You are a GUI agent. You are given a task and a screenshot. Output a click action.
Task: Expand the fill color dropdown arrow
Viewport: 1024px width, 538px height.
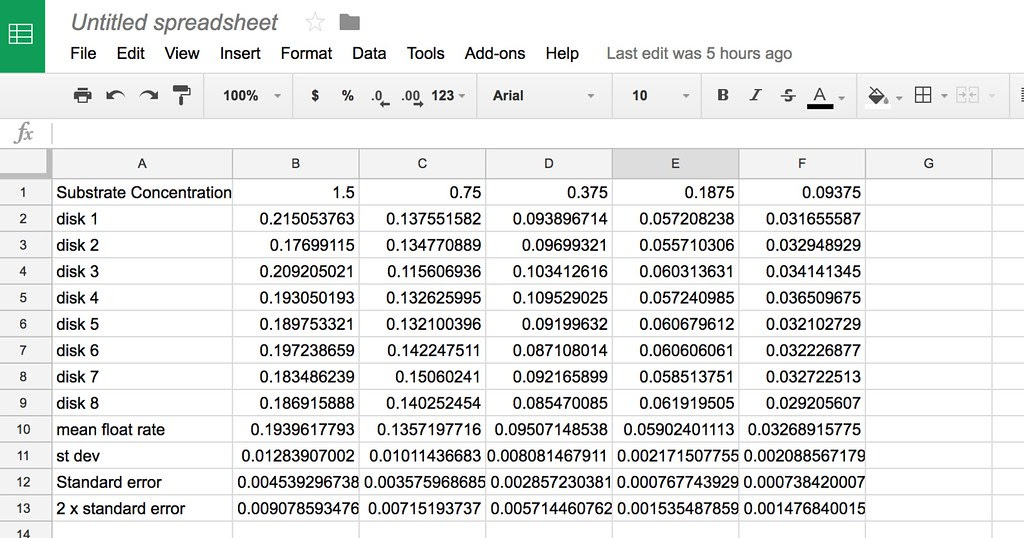point(899,98)
